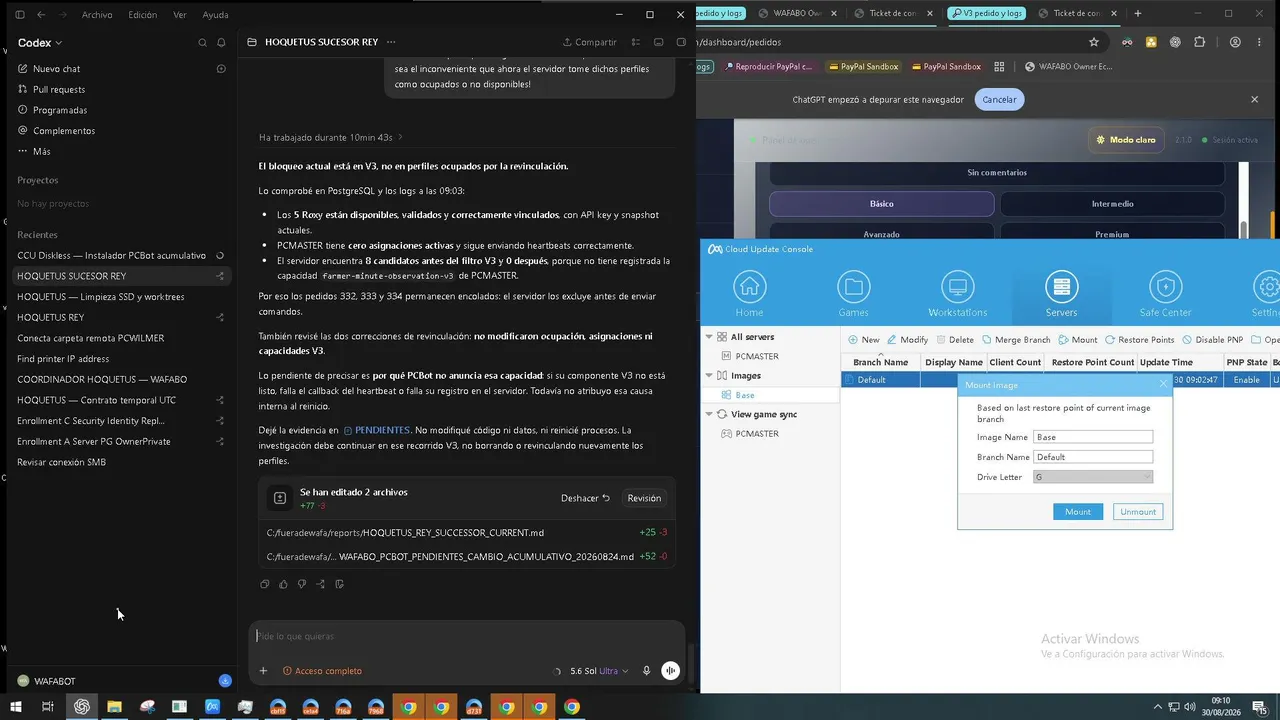This screenshot has height=720, width=1280.
Task: Open more options next to HOQUETUS SUCESOR REY title
Action: pyautogui.click(x=391, y=42)
